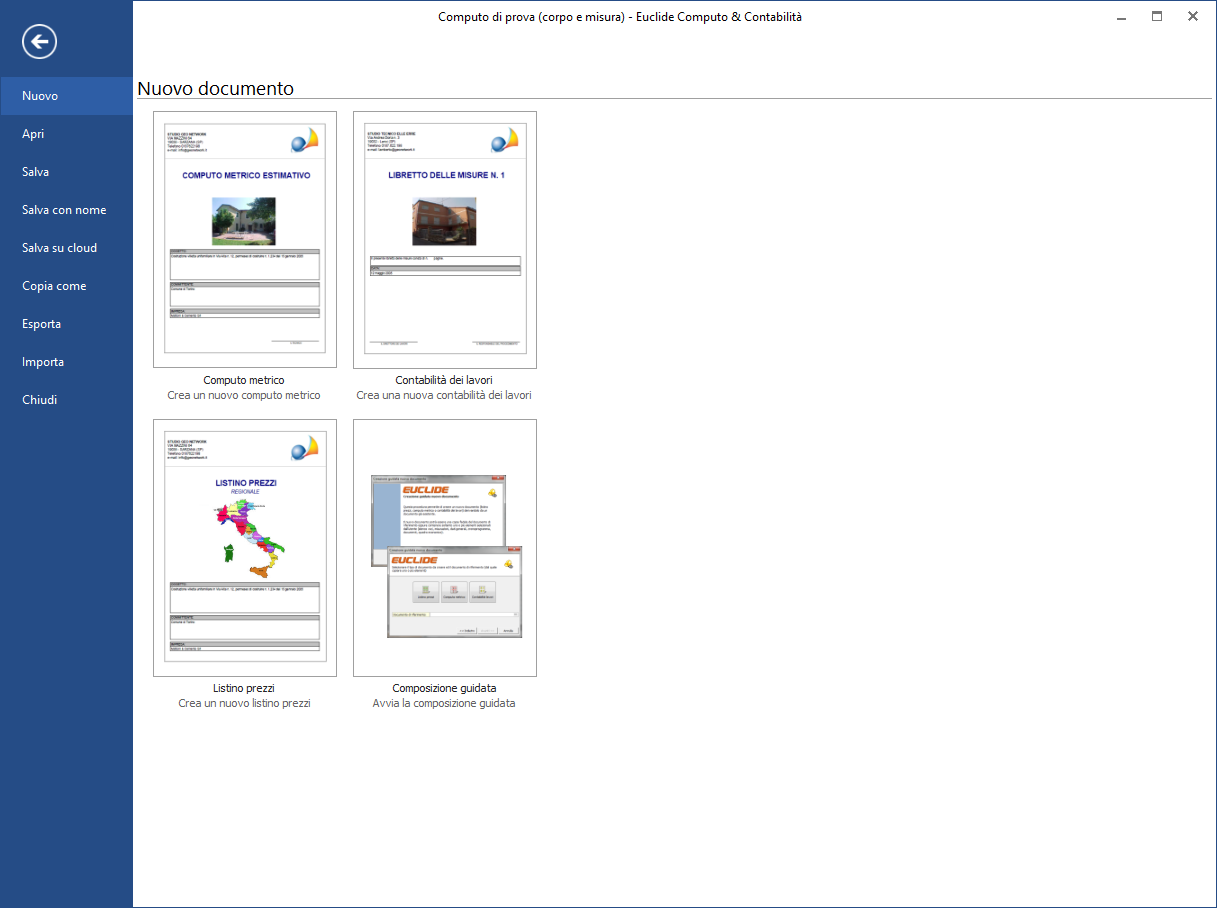Image resolution: width=1217 pixels, height=908 pixels.
Task: Open the Composizione guidata wizard thumbnail
Action: click(445, 548)
